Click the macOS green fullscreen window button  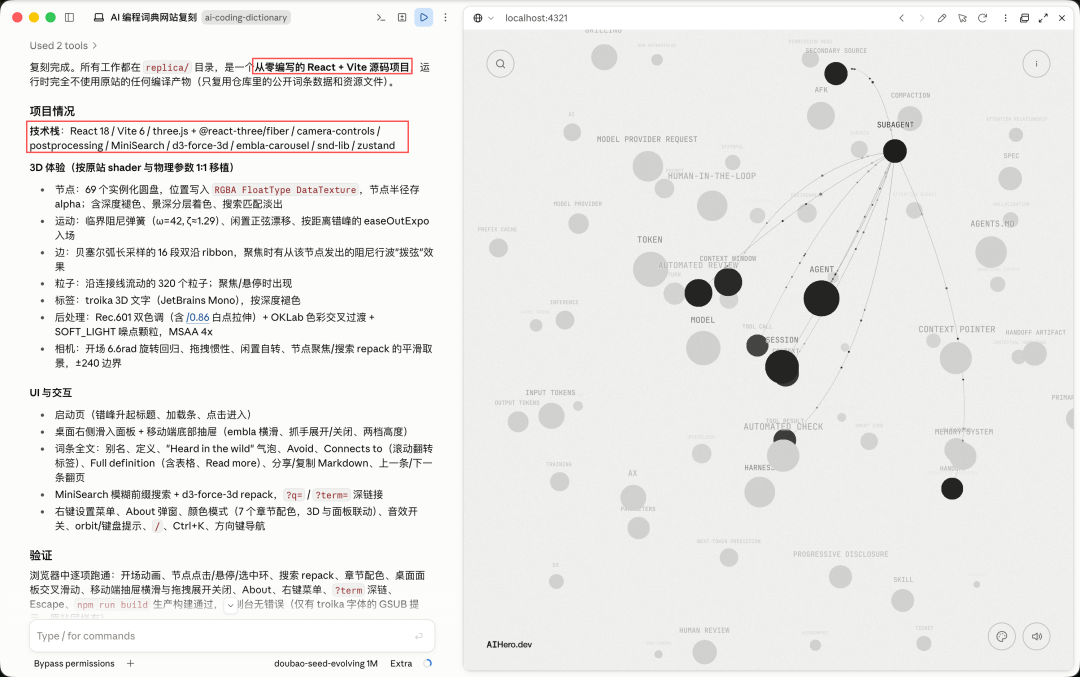click(50, 17)
